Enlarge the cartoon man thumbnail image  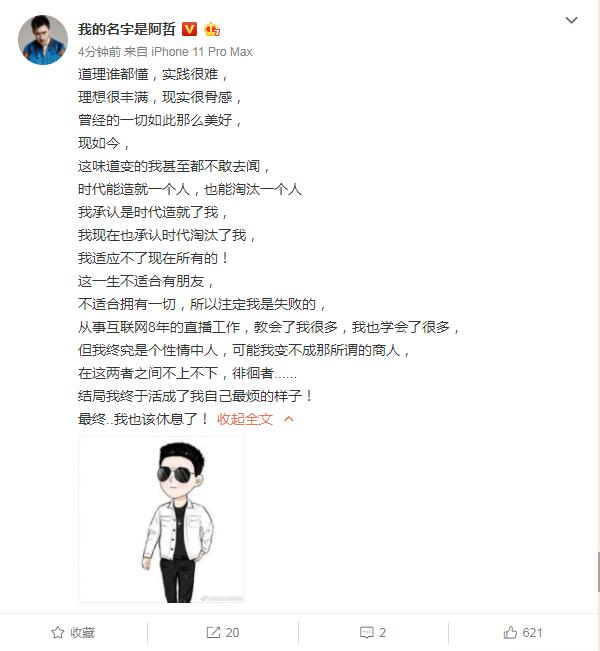click(162, 519)
